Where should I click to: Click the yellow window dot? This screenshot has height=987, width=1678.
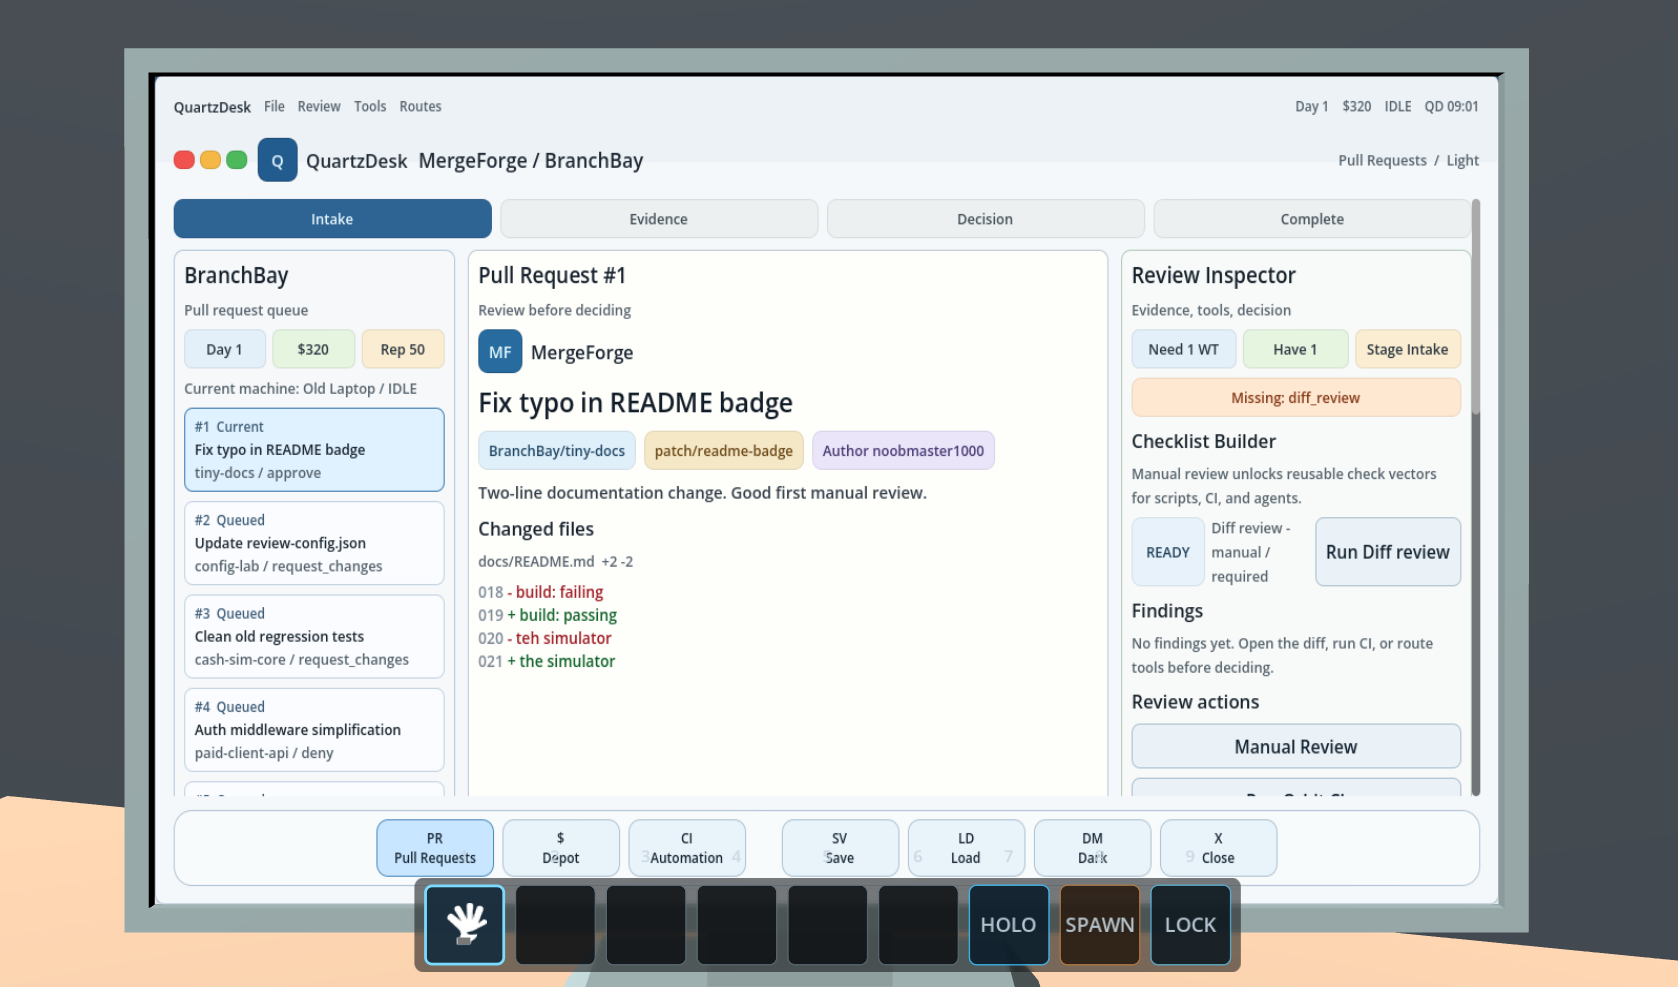[210, 160]
